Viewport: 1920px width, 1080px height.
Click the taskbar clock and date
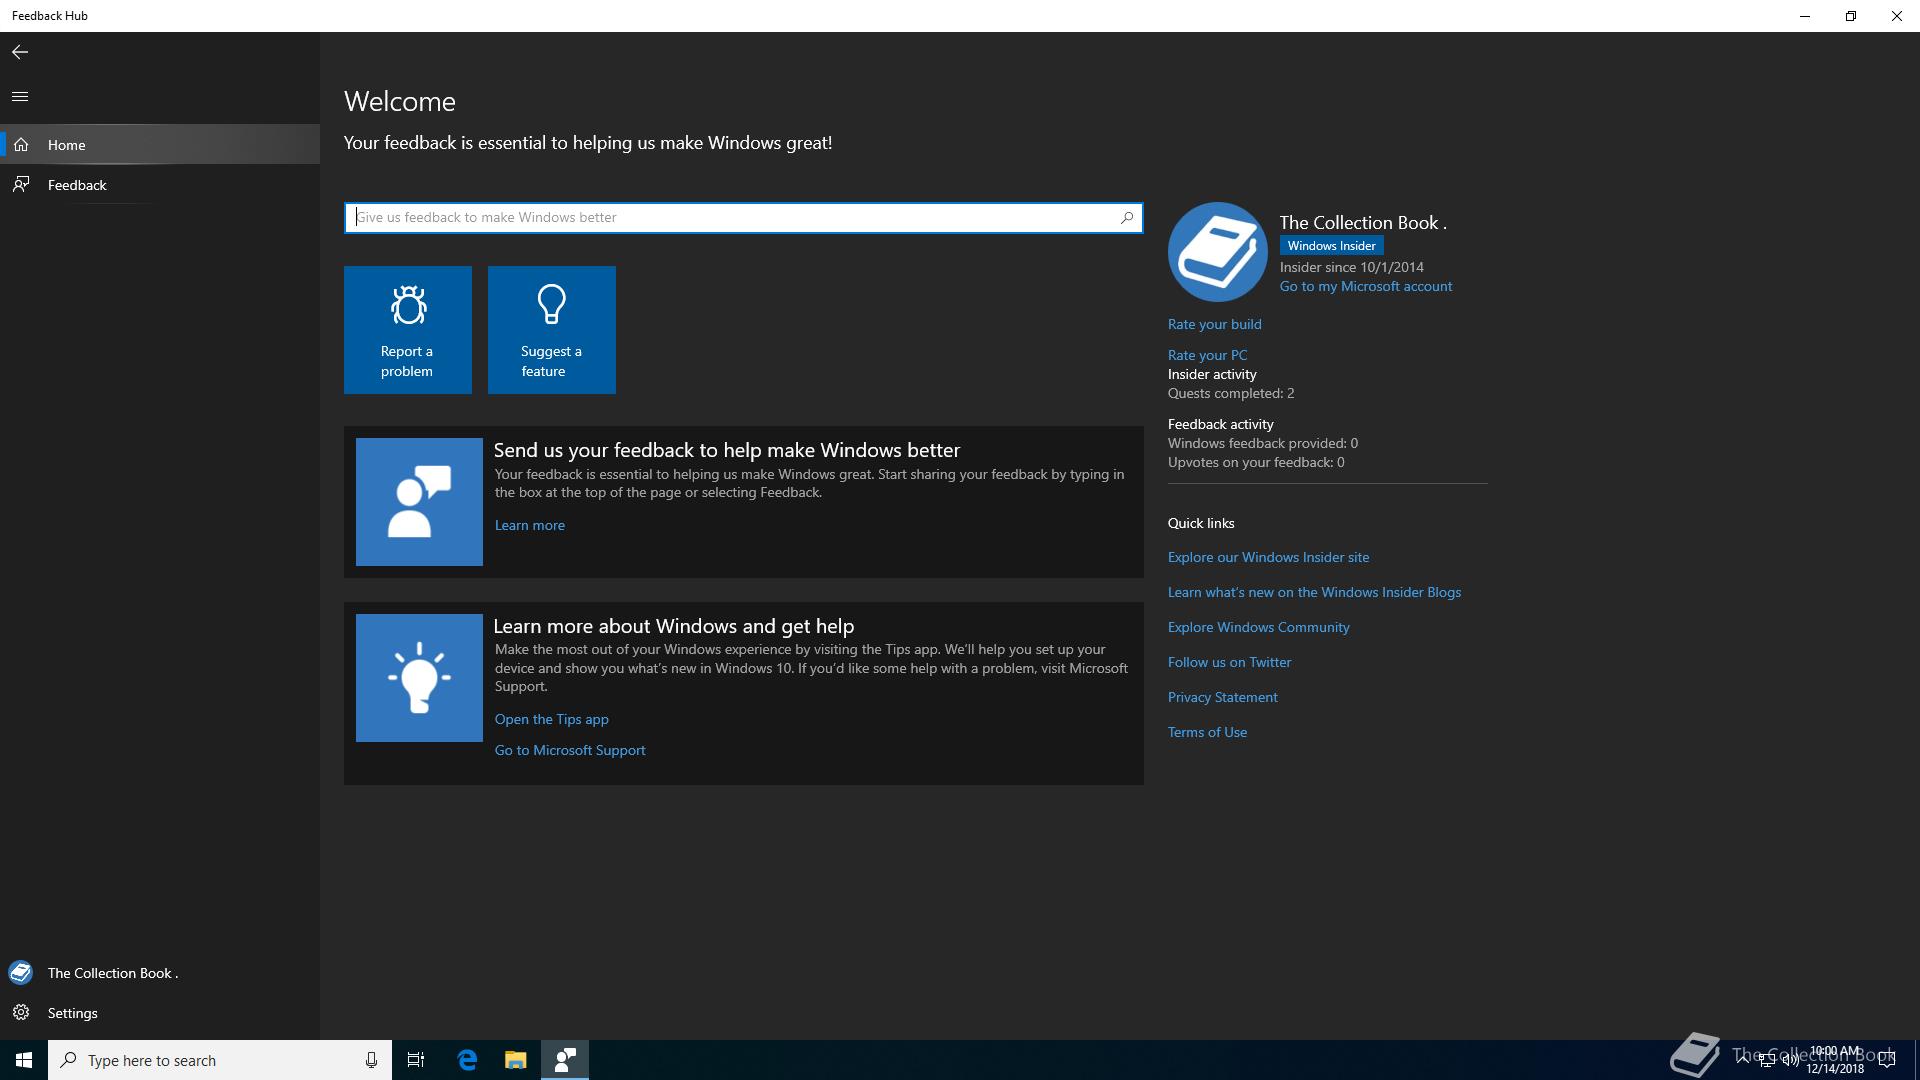pyautogui.click(x=1835, y=1060)
